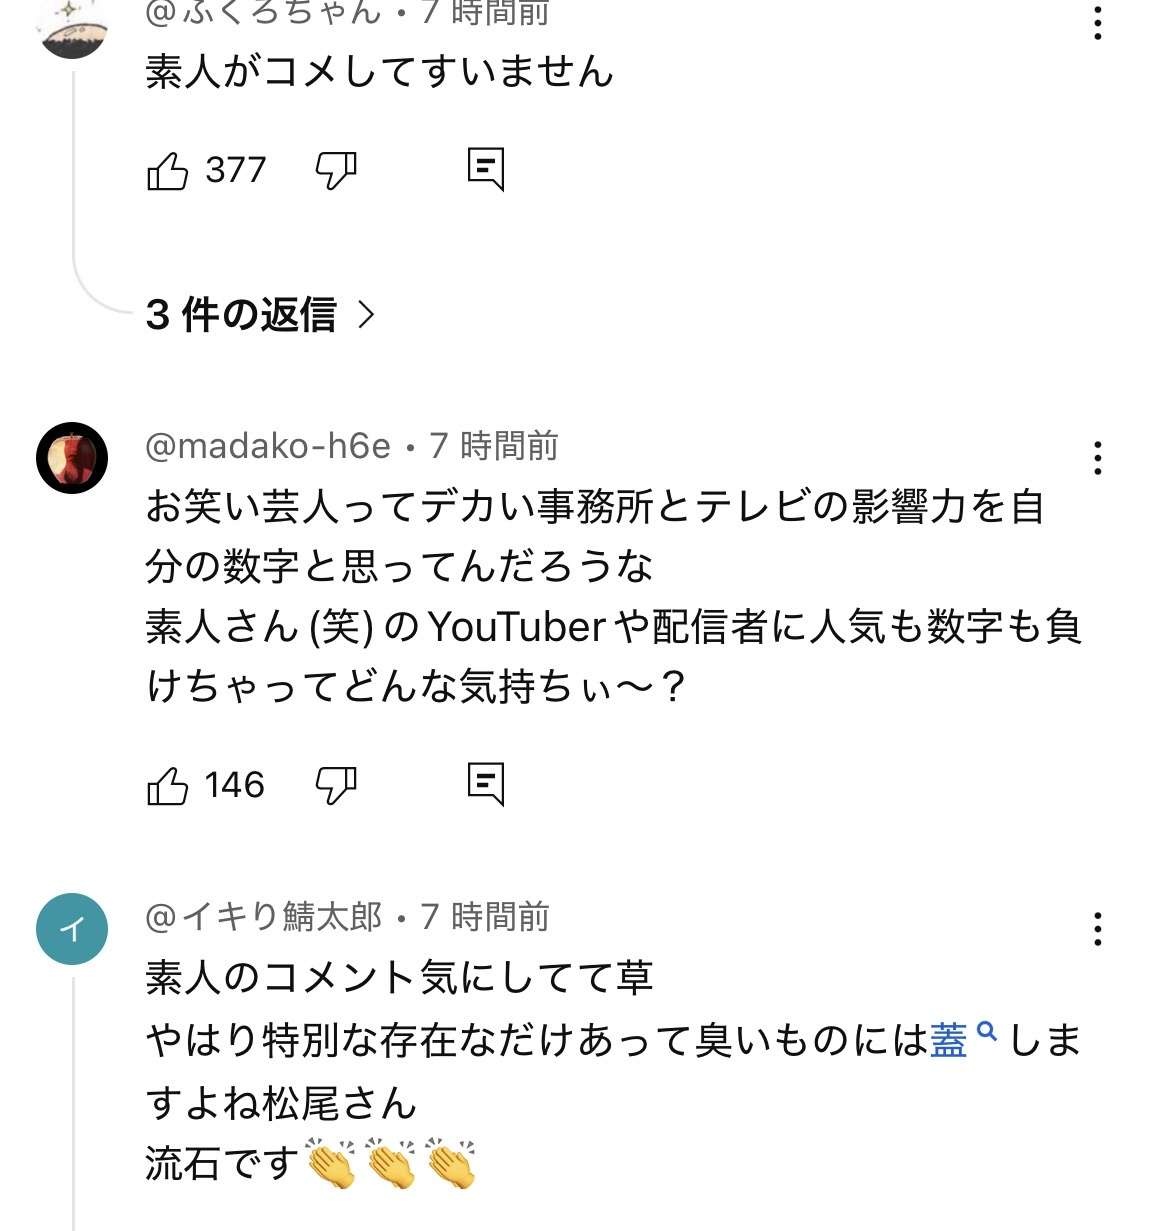Like the madako-h6e comment

[167, 786]
